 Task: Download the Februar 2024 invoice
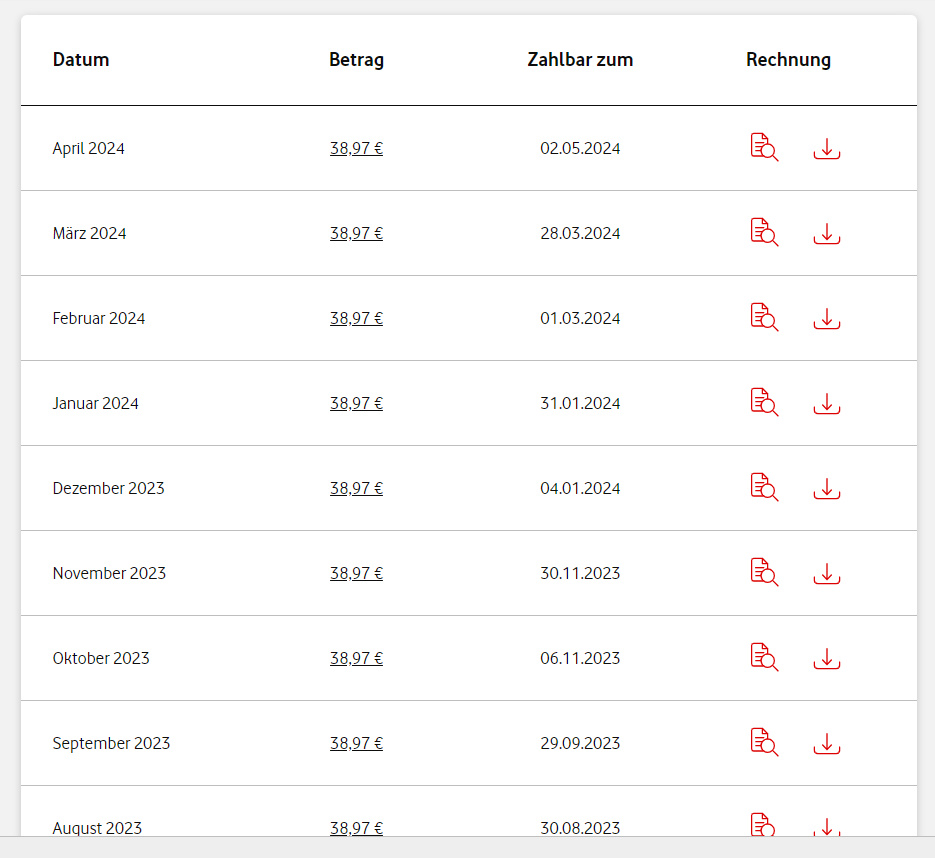826,319
